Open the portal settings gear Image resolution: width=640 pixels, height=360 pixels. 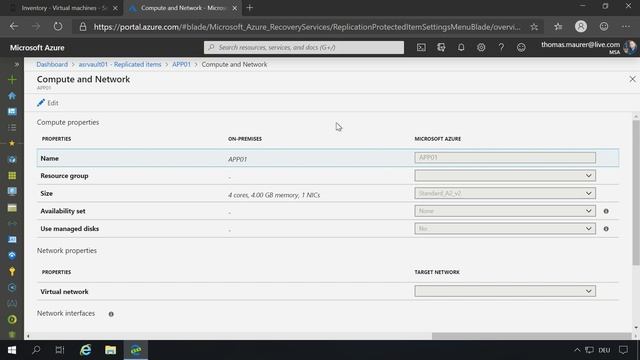(481, 47)
